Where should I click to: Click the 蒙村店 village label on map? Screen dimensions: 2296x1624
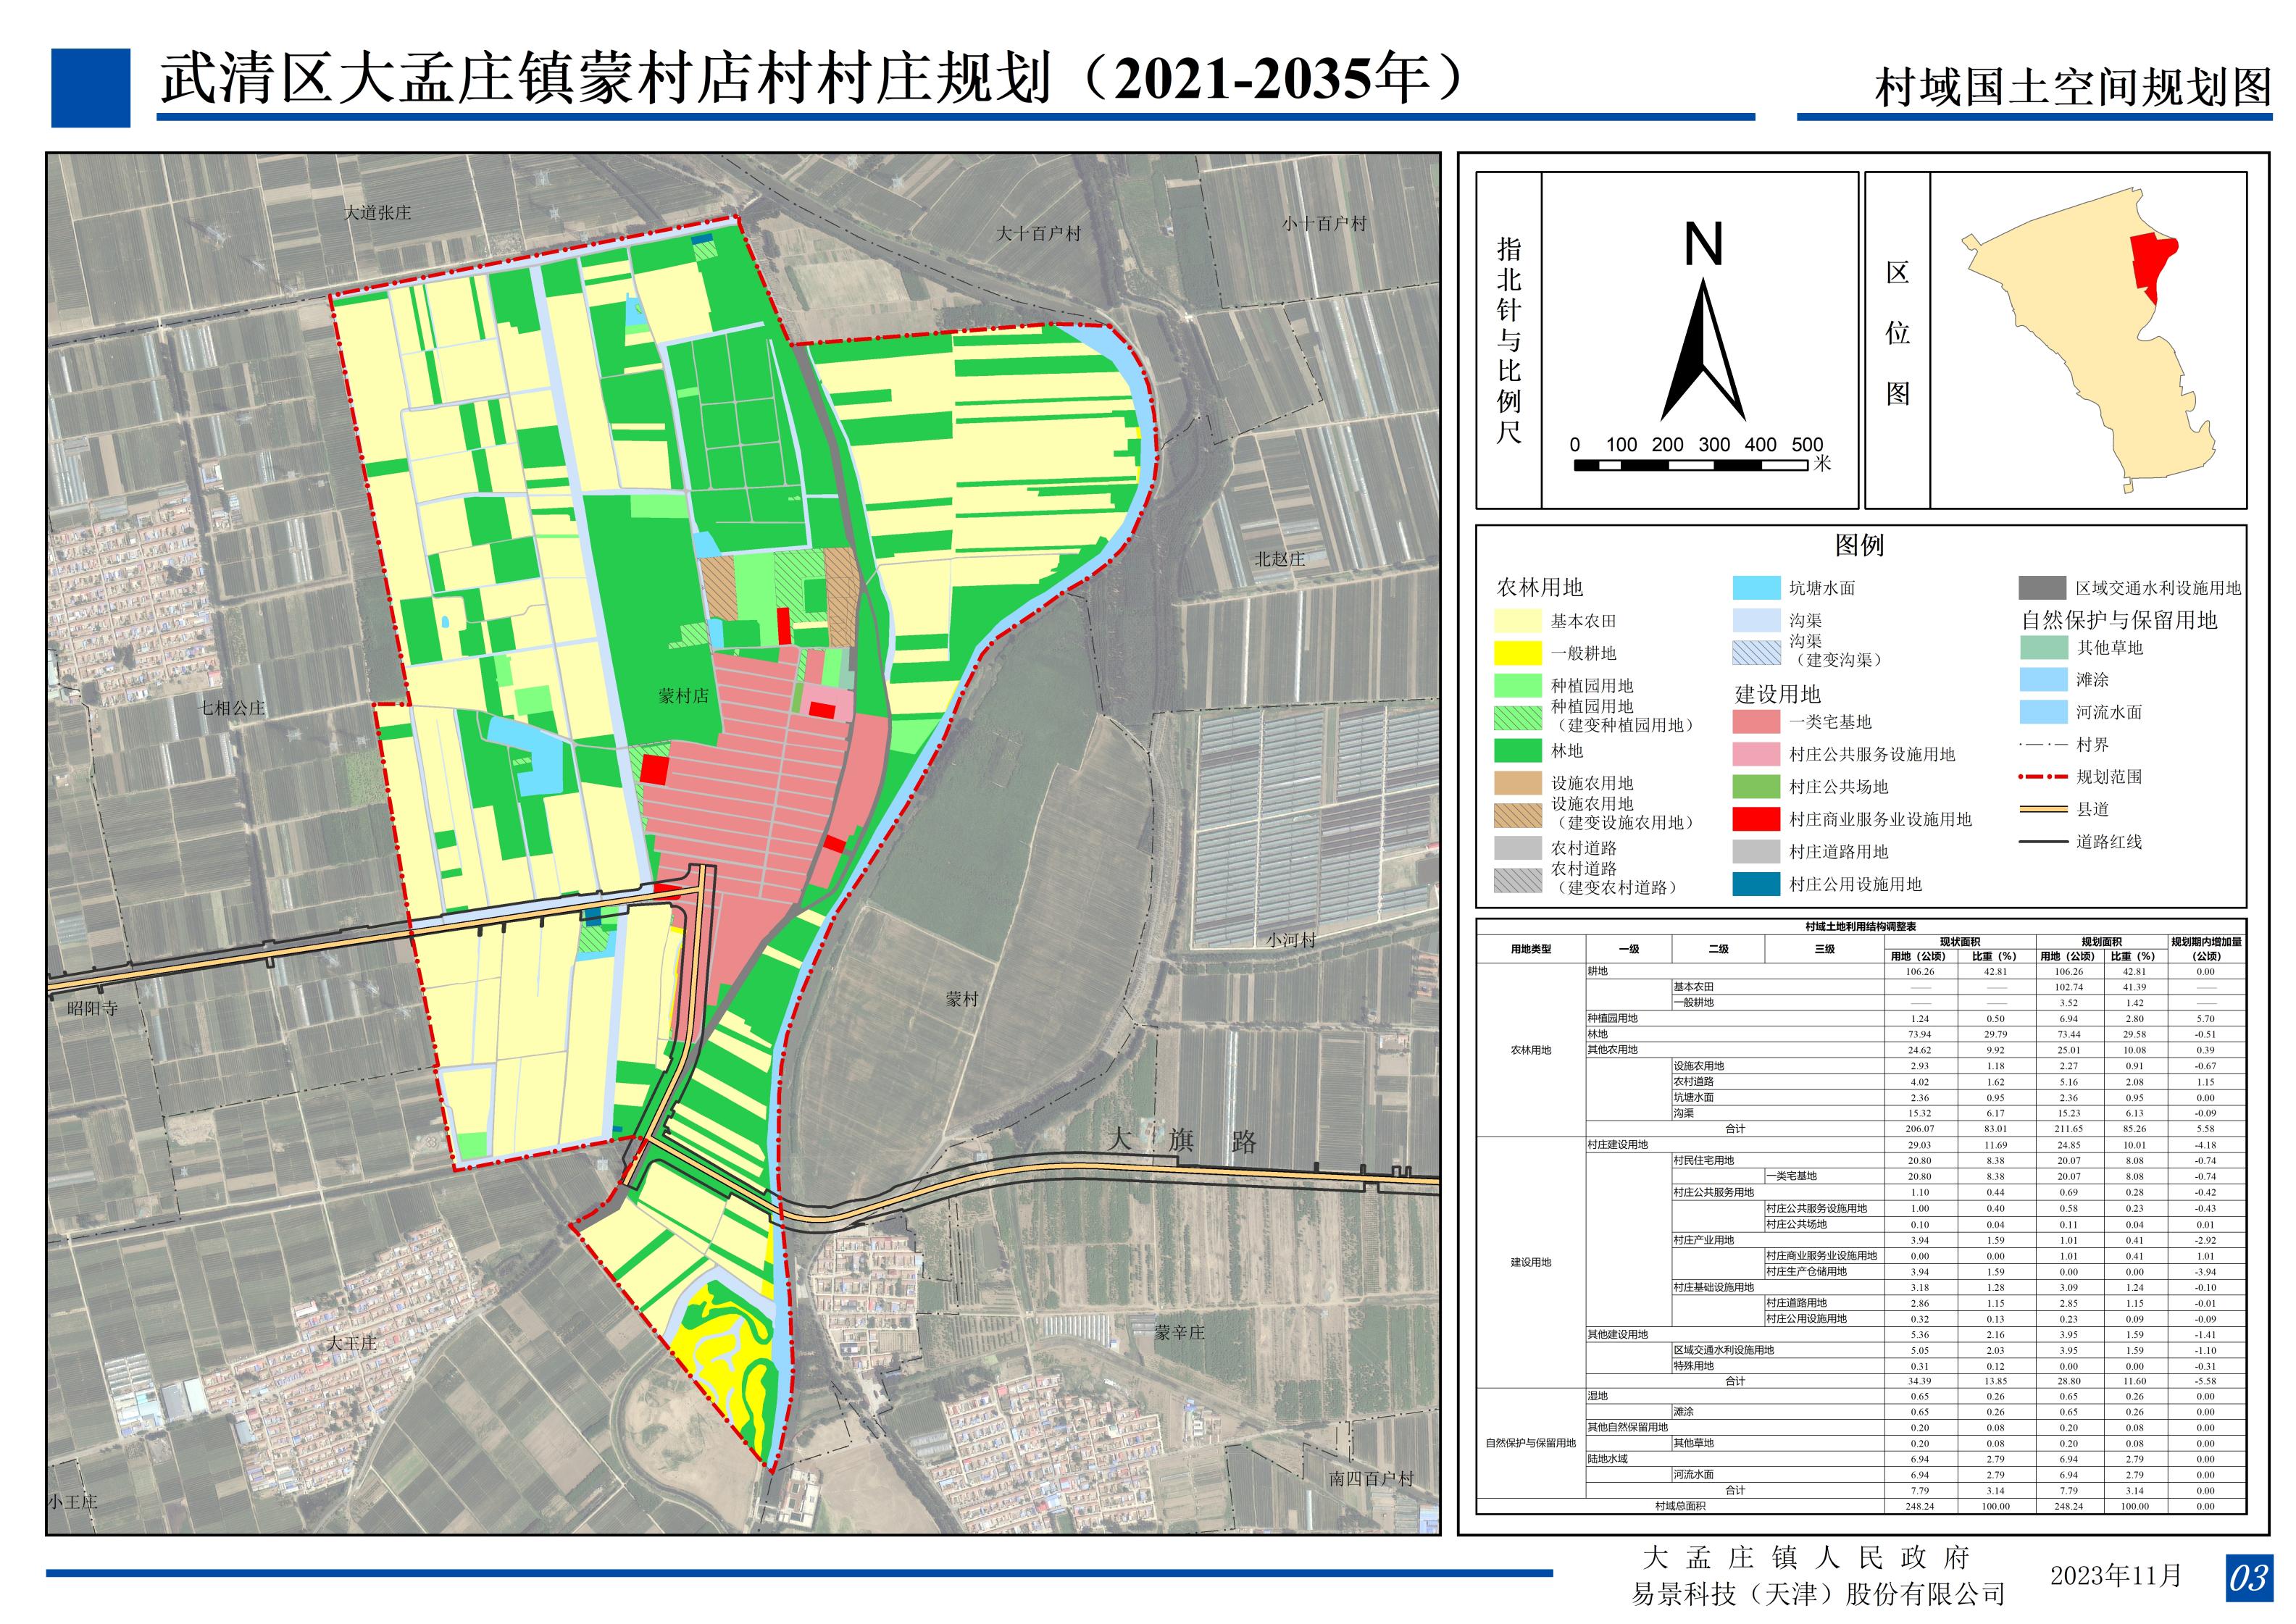coord(683,696)
